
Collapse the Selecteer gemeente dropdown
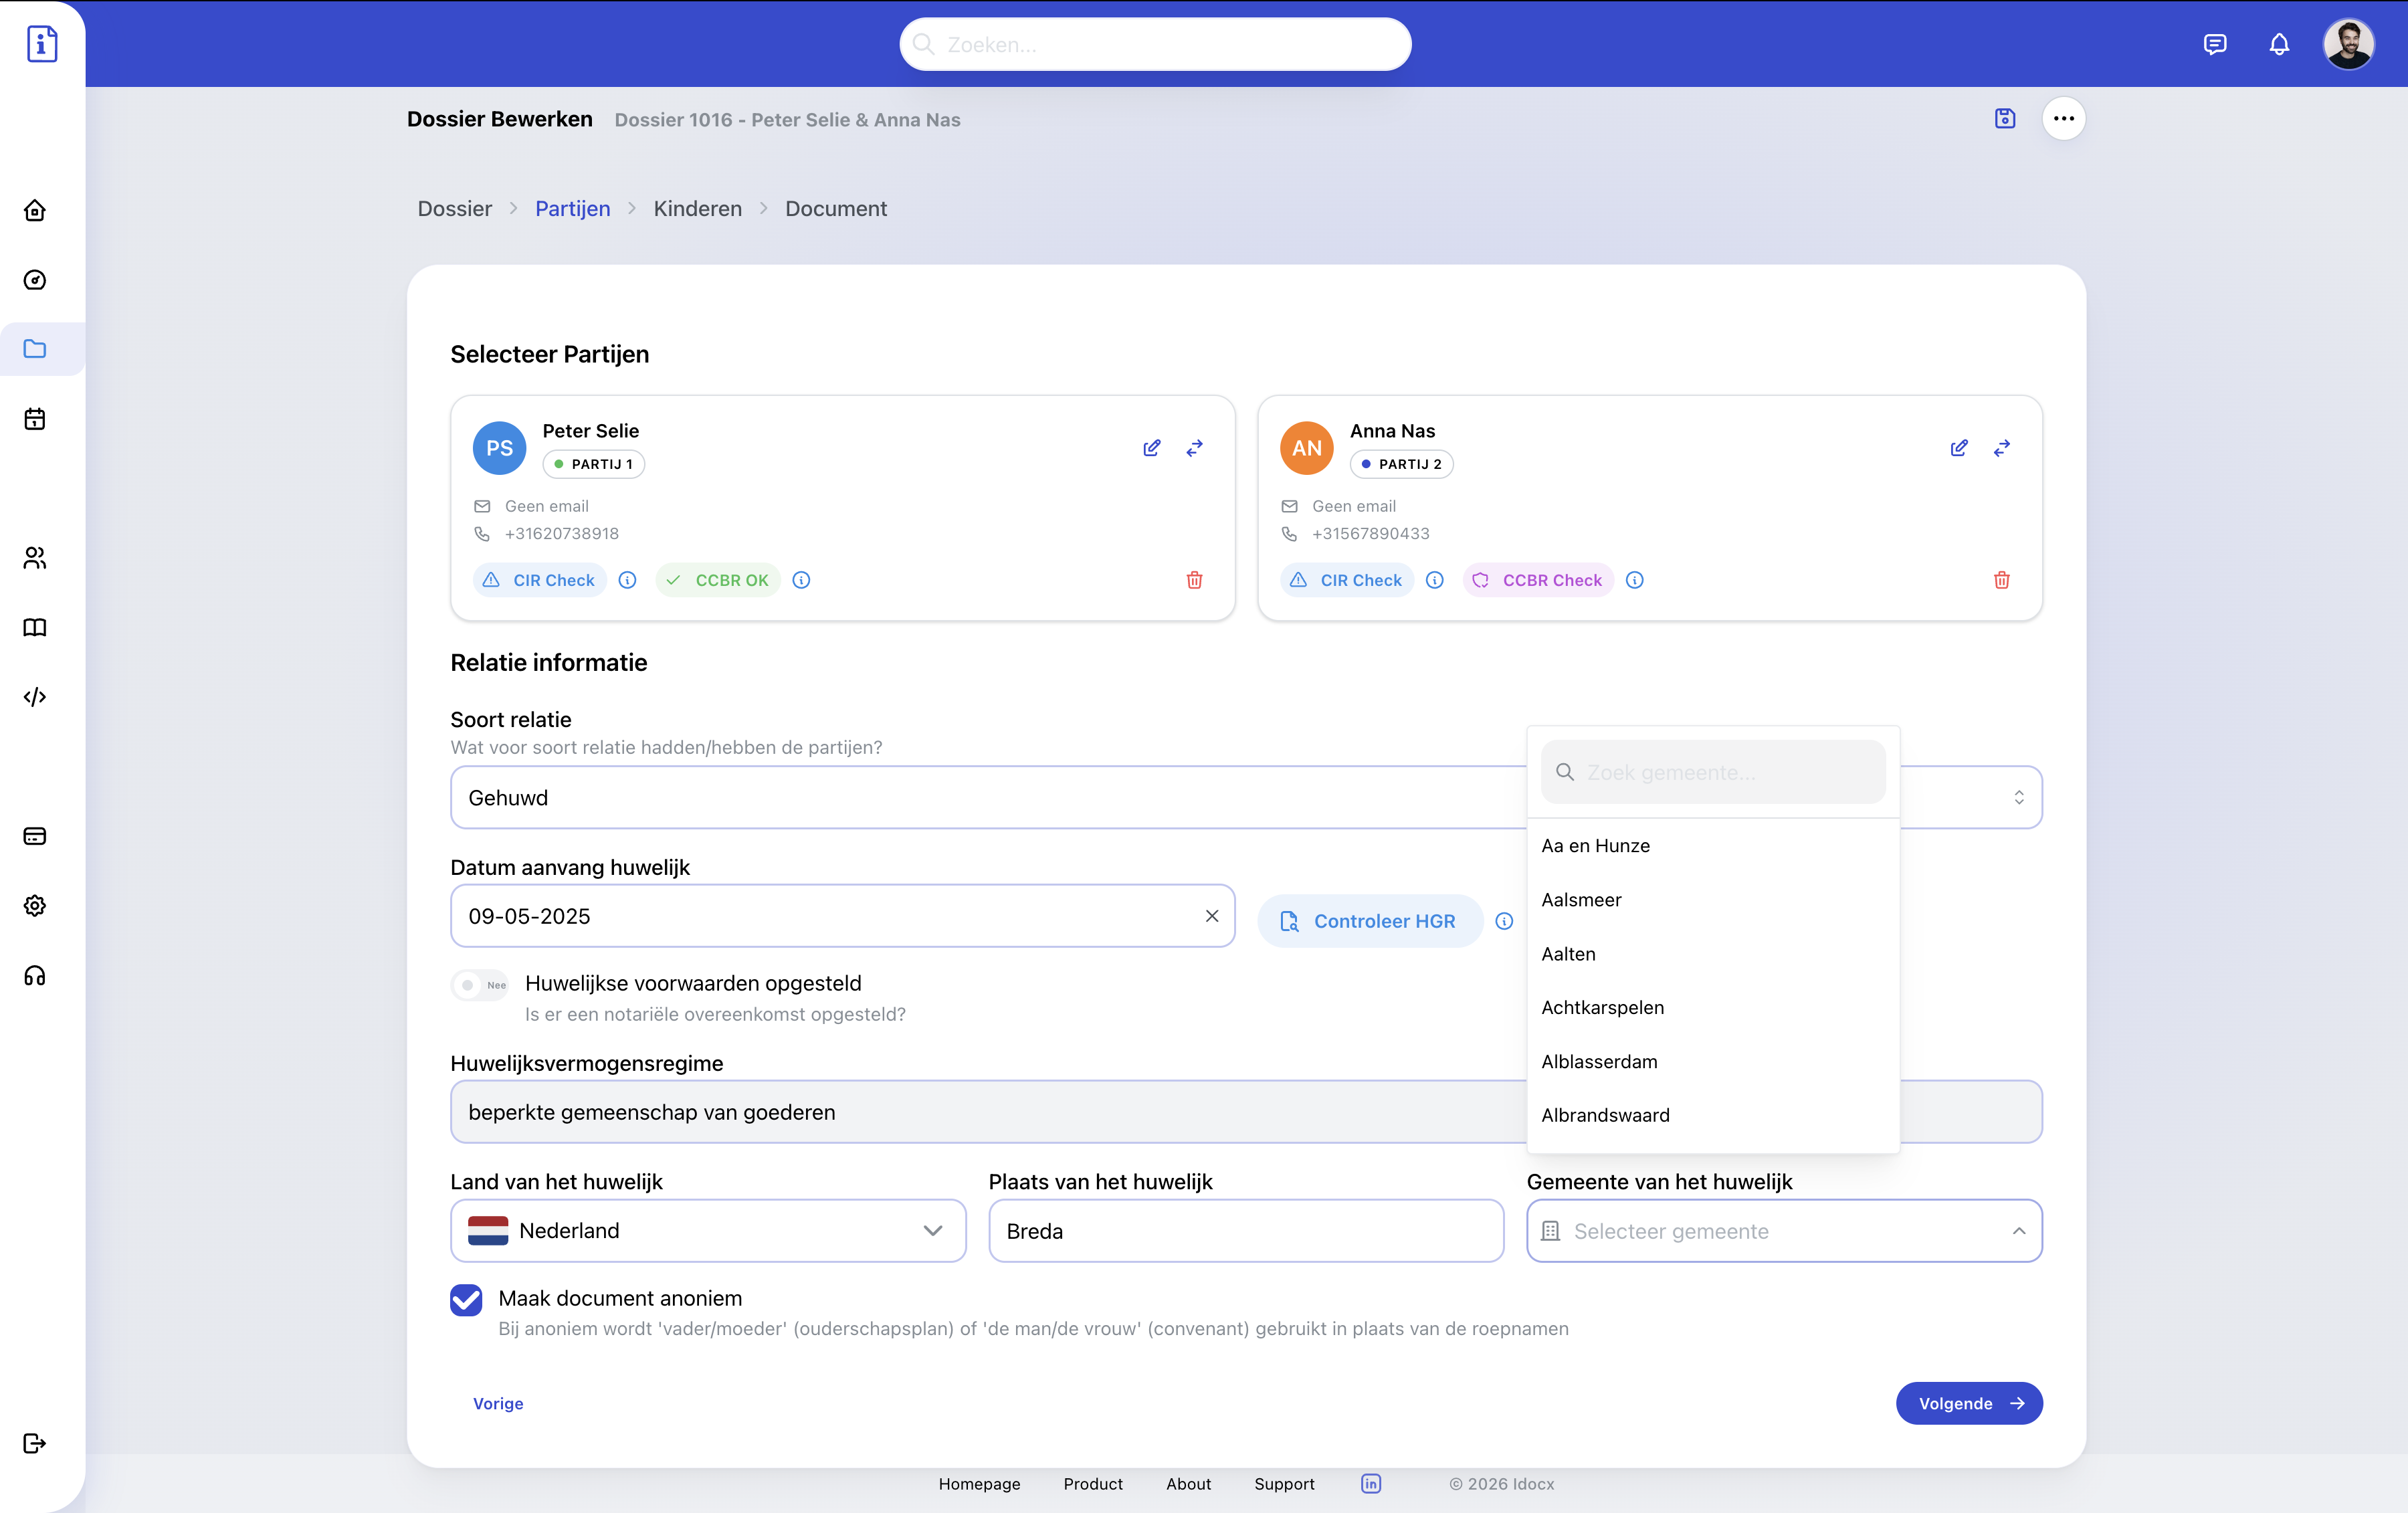[x=2018, y=1231]
